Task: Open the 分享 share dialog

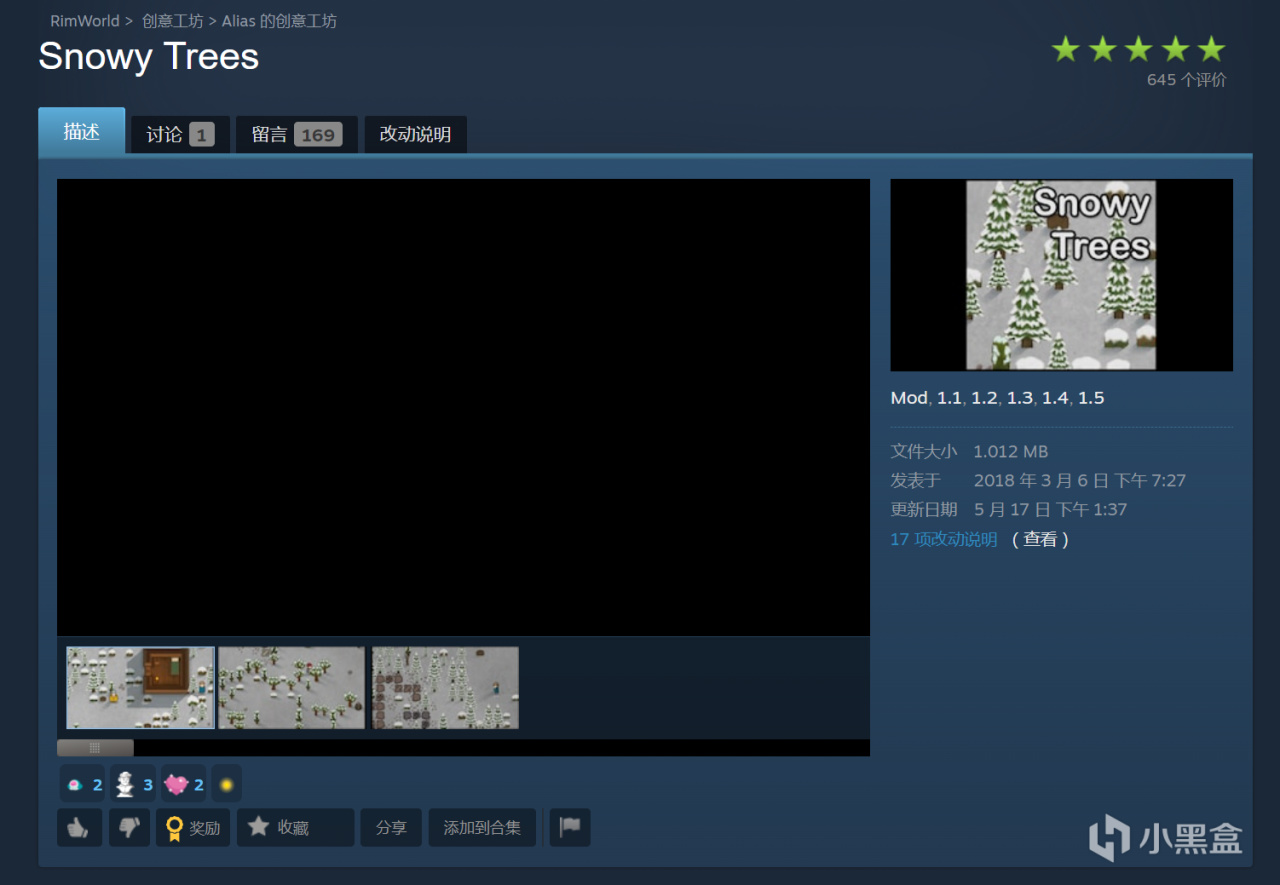Action: point(391,828)
